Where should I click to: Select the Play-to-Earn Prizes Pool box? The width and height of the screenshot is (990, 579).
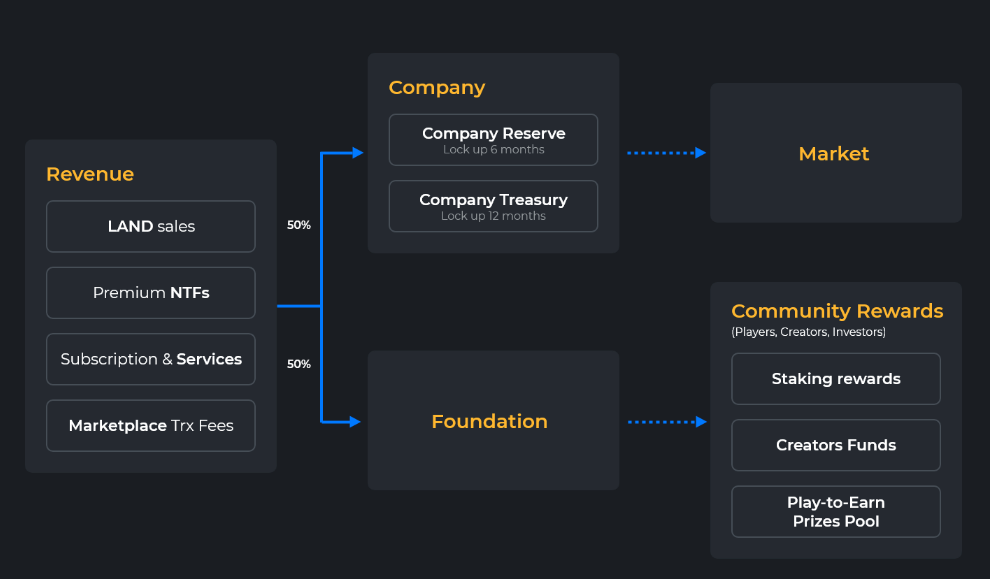(836, 511)
